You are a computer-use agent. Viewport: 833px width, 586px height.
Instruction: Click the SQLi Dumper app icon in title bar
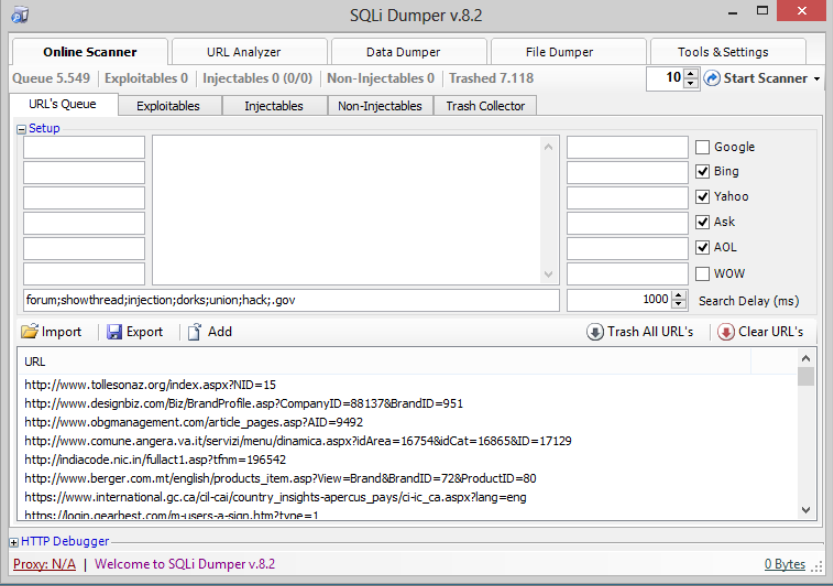(20, 15)
